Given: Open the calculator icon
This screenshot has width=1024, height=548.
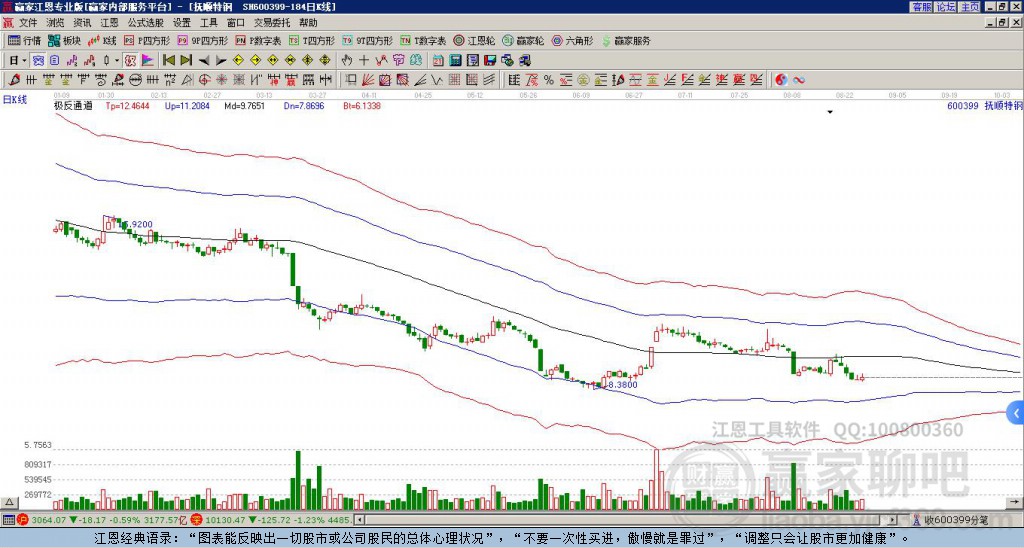Looking at the screenshot, I should (x=455, y=61).
